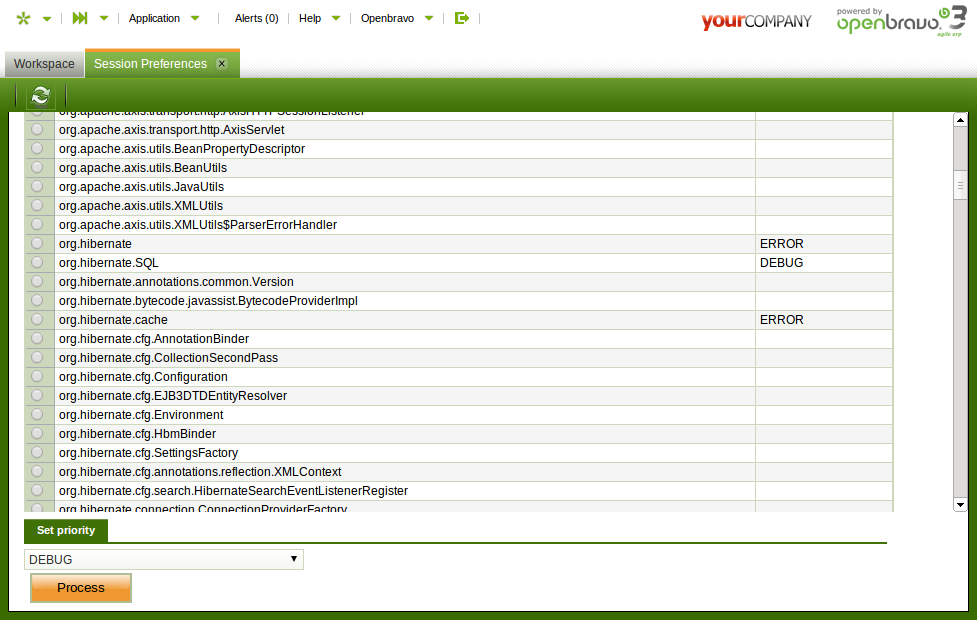Select radio button for org.hibernate.cache
The height and width of the screenshot is (621, 977).
pos(37,320)
